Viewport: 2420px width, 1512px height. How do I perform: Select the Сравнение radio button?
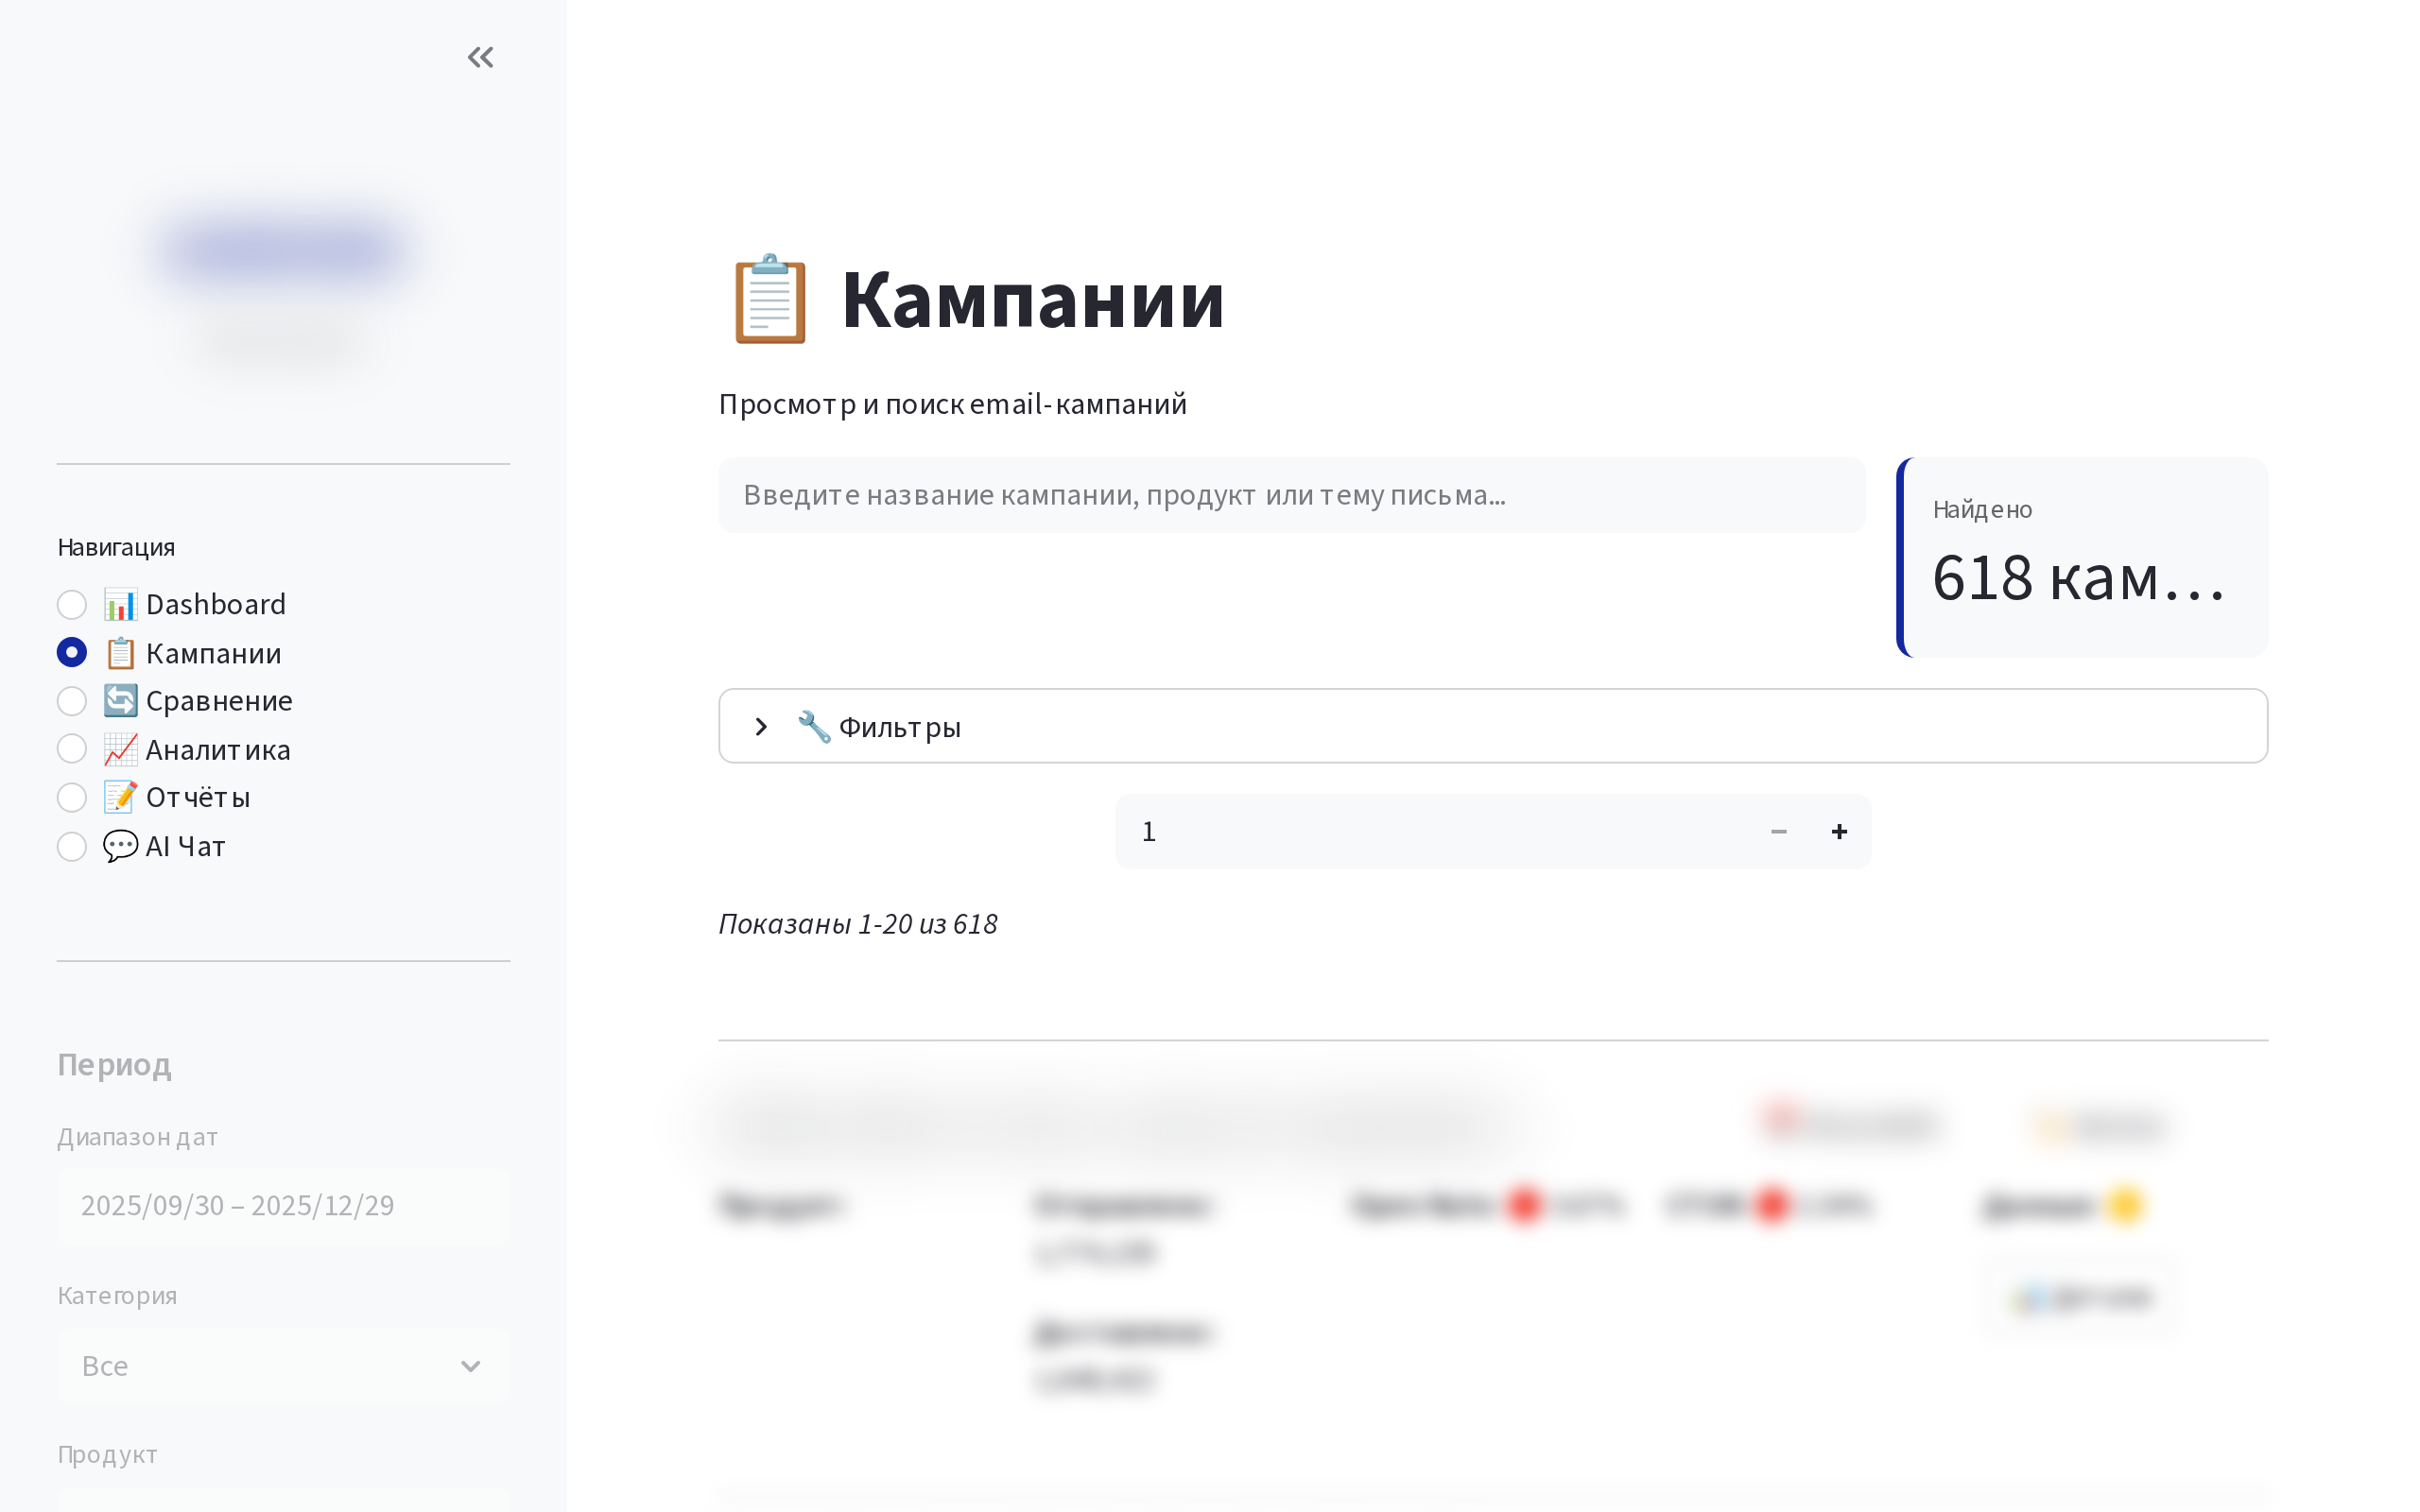click(71, 701)
